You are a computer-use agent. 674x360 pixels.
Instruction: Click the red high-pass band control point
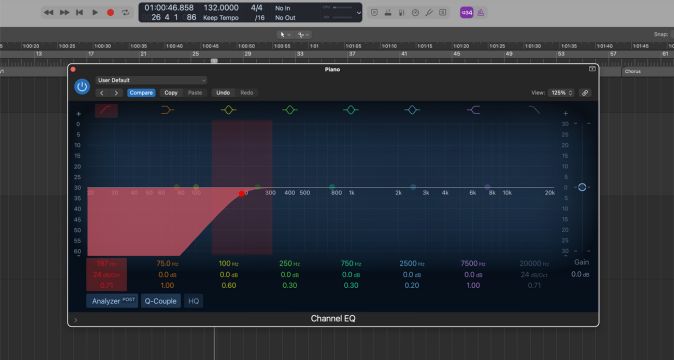pyautogui.click(x=242, y=194)
